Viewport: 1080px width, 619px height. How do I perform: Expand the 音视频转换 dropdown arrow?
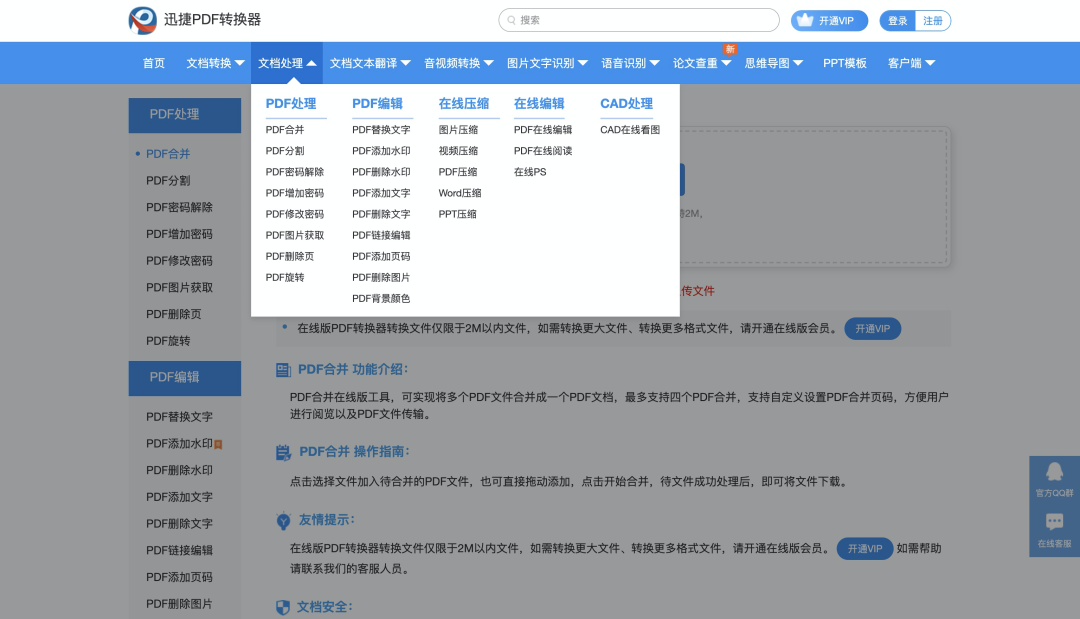click(x=489, y=63)
